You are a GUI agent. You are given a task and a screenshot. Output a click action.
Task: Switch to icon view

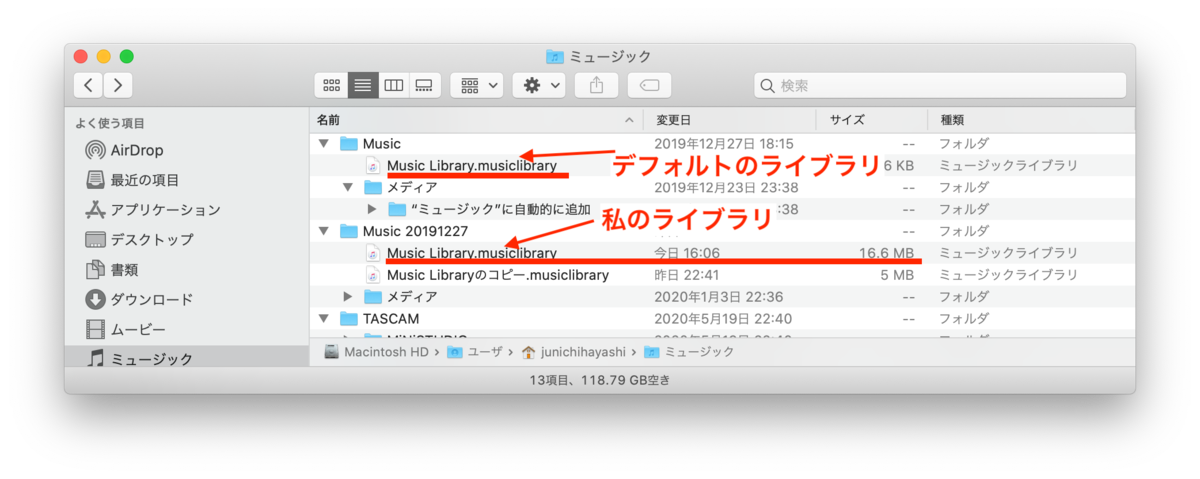[x=331, y=85]
